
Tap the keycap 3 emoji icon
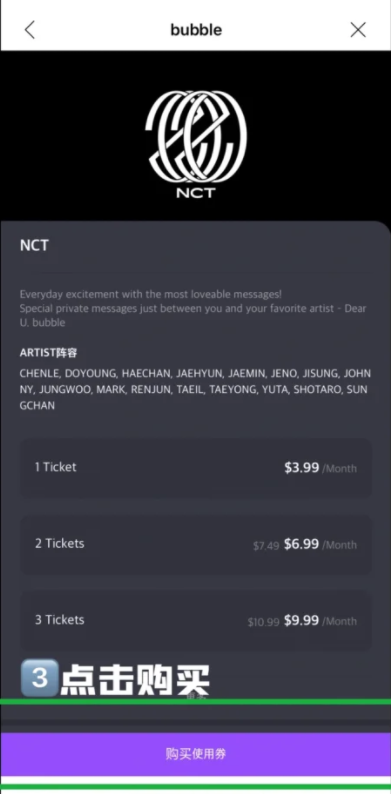pos(39,678)
